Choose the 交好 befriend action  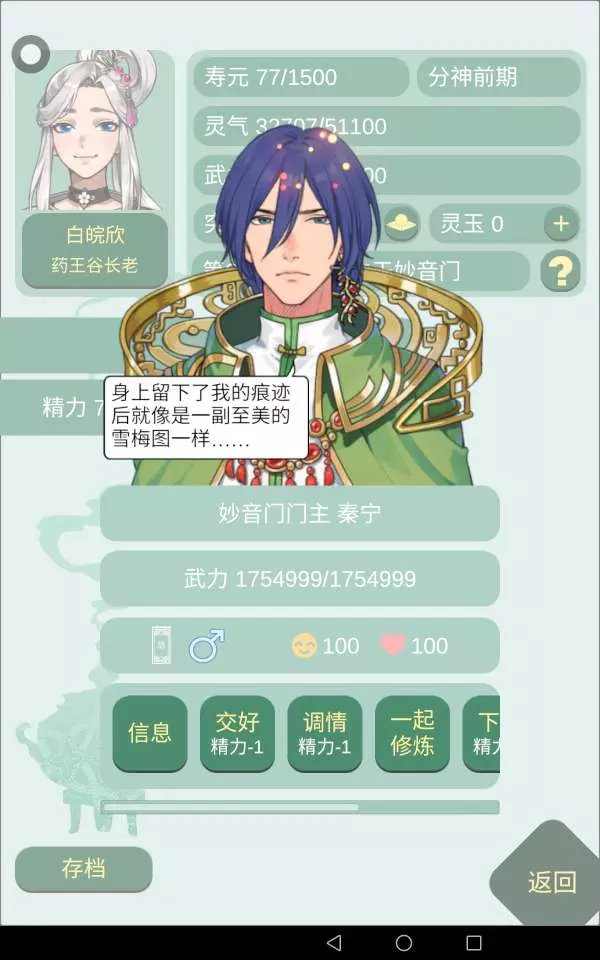click(237, 733)
